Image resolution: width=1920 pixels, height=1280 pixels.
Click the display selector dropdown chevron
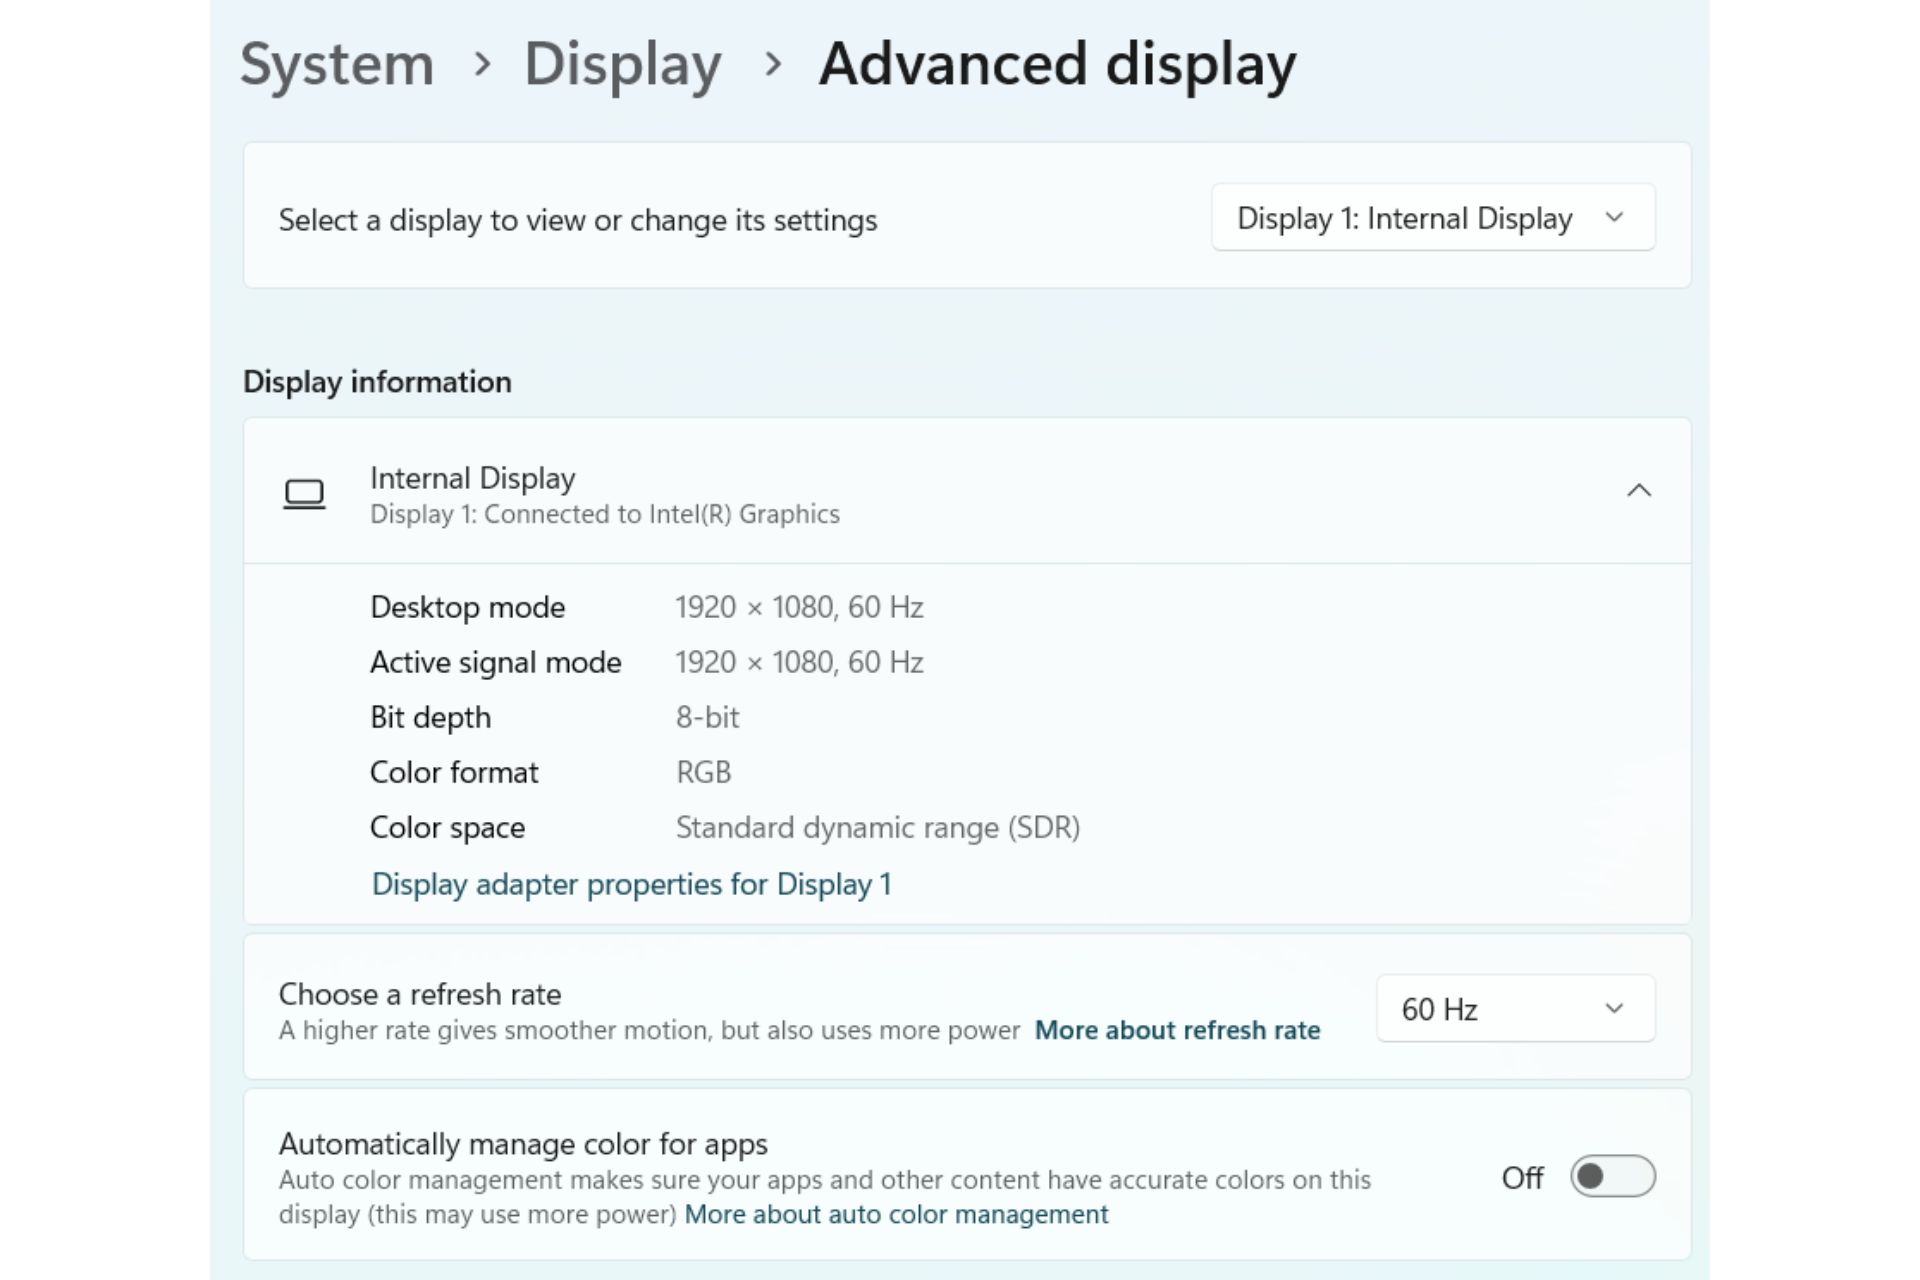coord(1616,217)
